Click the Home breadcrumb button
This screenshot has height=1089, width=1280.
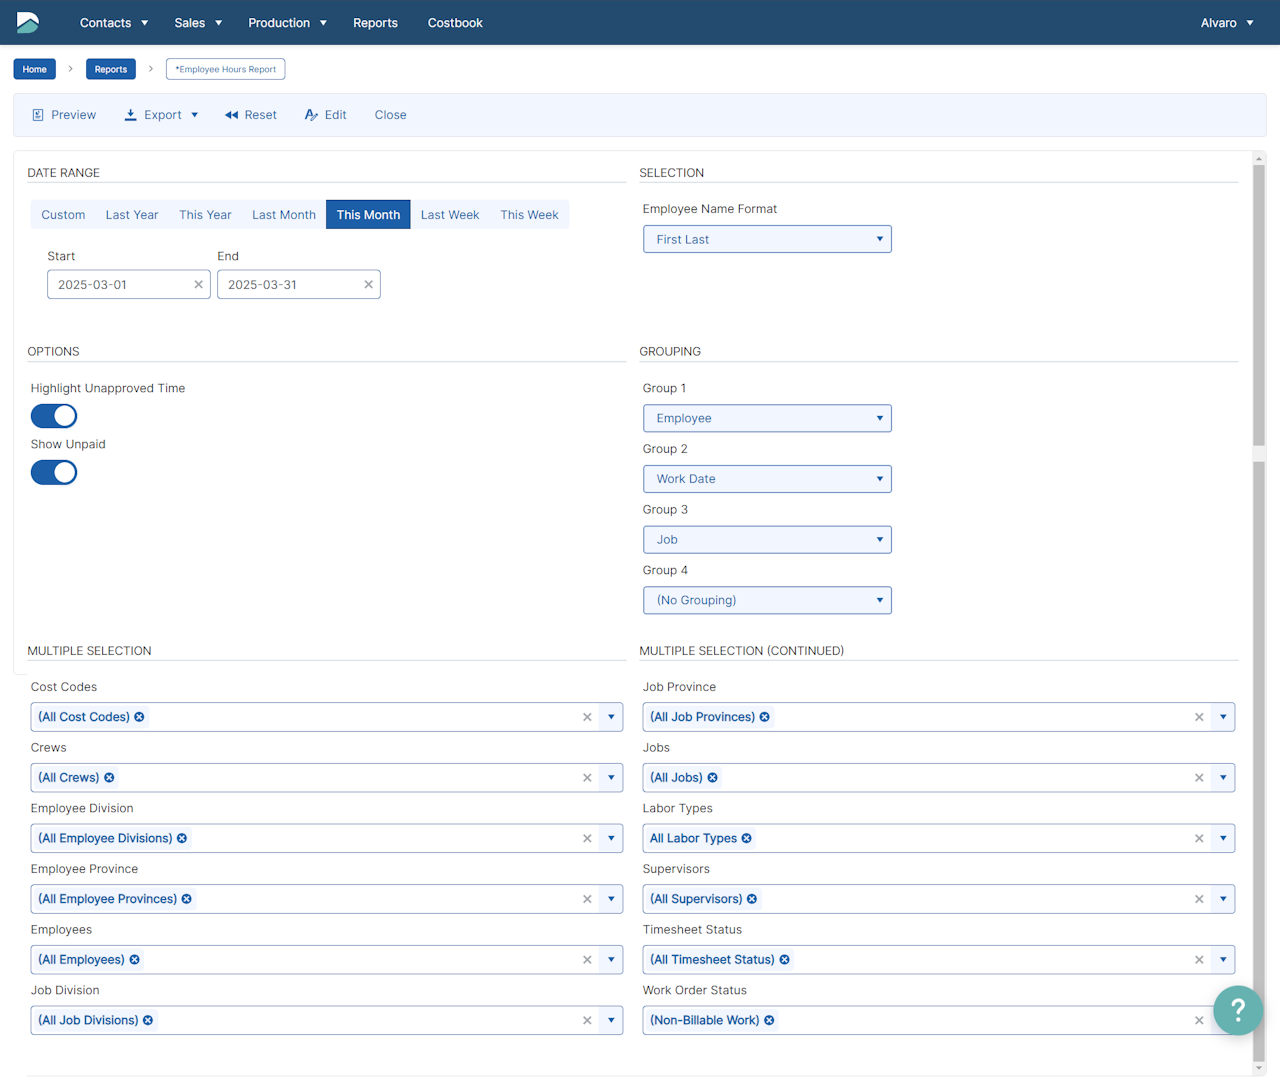[x=35, y=69]
